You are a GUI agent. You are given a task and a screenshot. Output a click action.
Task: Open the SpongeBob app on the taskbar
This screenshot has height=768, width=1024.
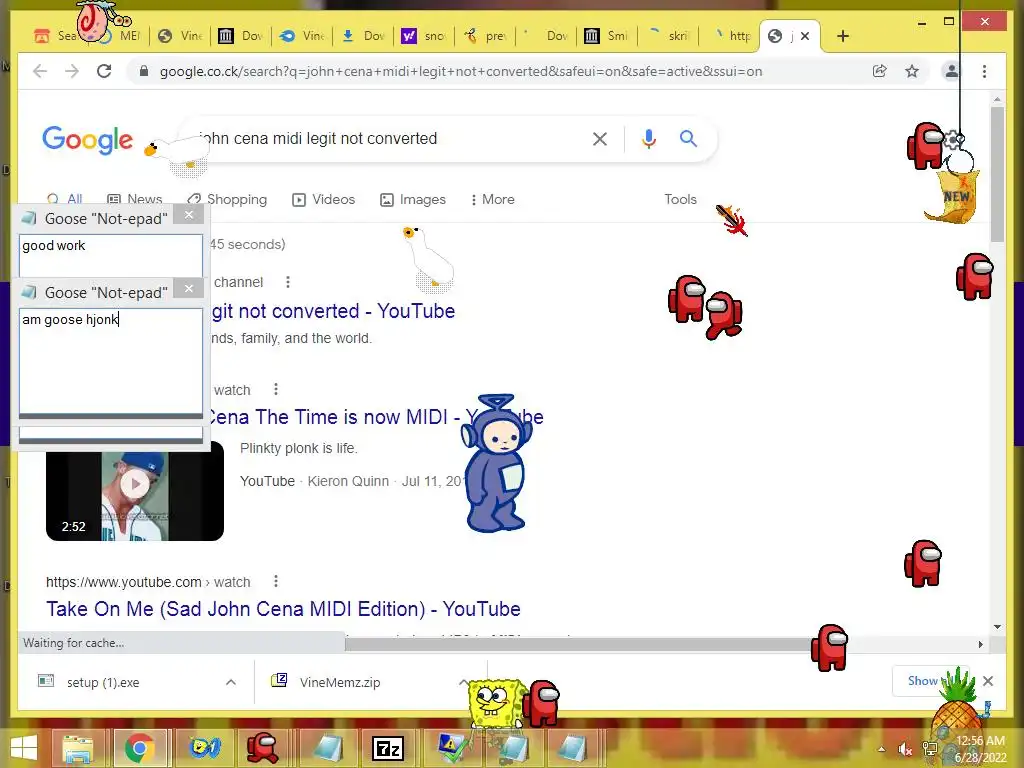coord(203,748)
